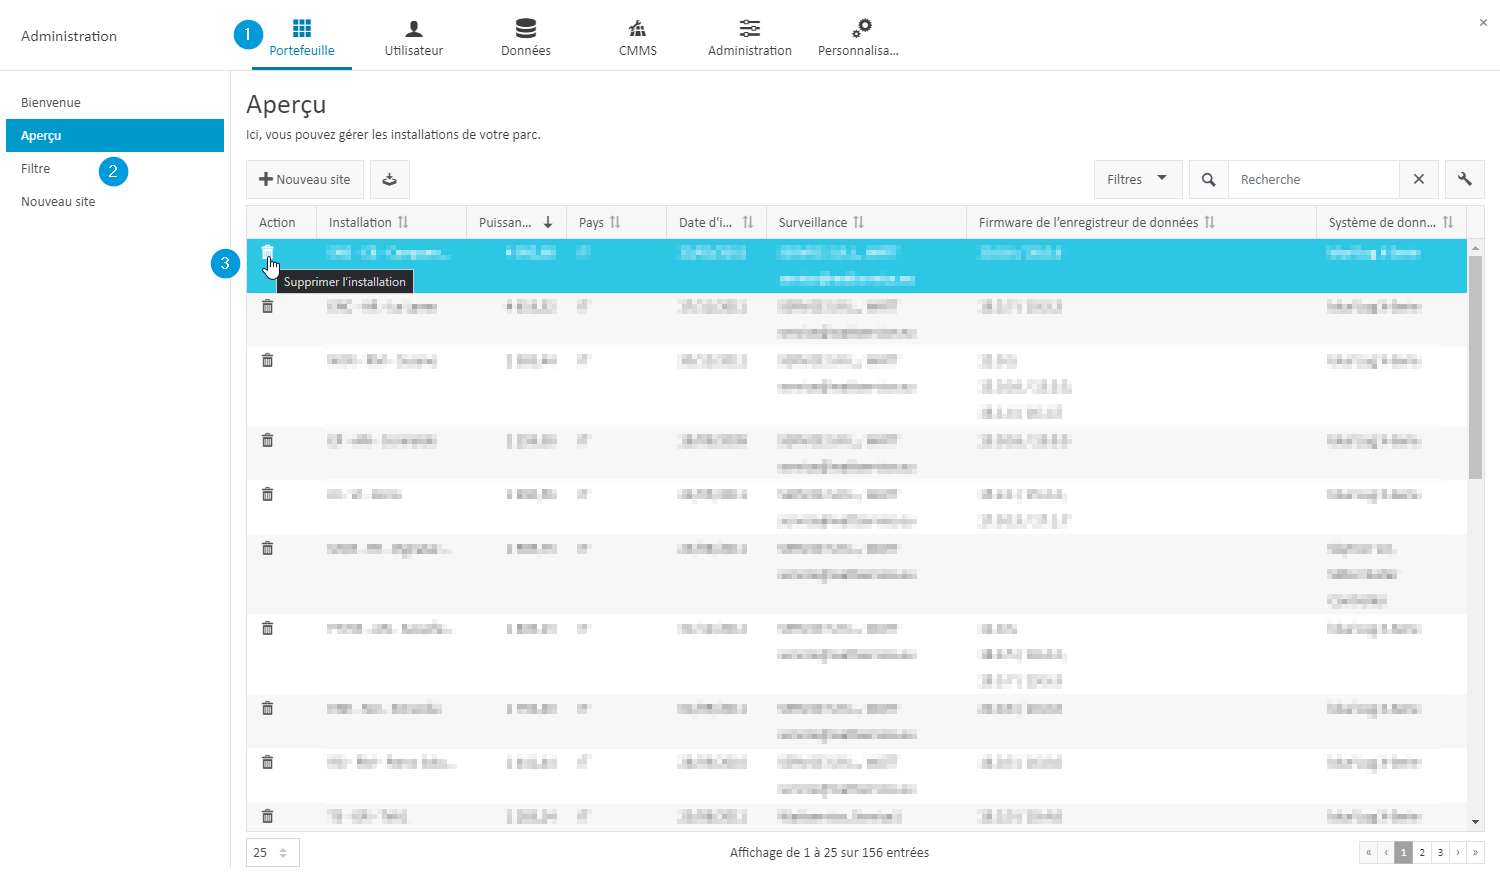Click the trash icon in the sixth table row
The height and width of the screenshot is (879, 1500).
coord(267,548)
